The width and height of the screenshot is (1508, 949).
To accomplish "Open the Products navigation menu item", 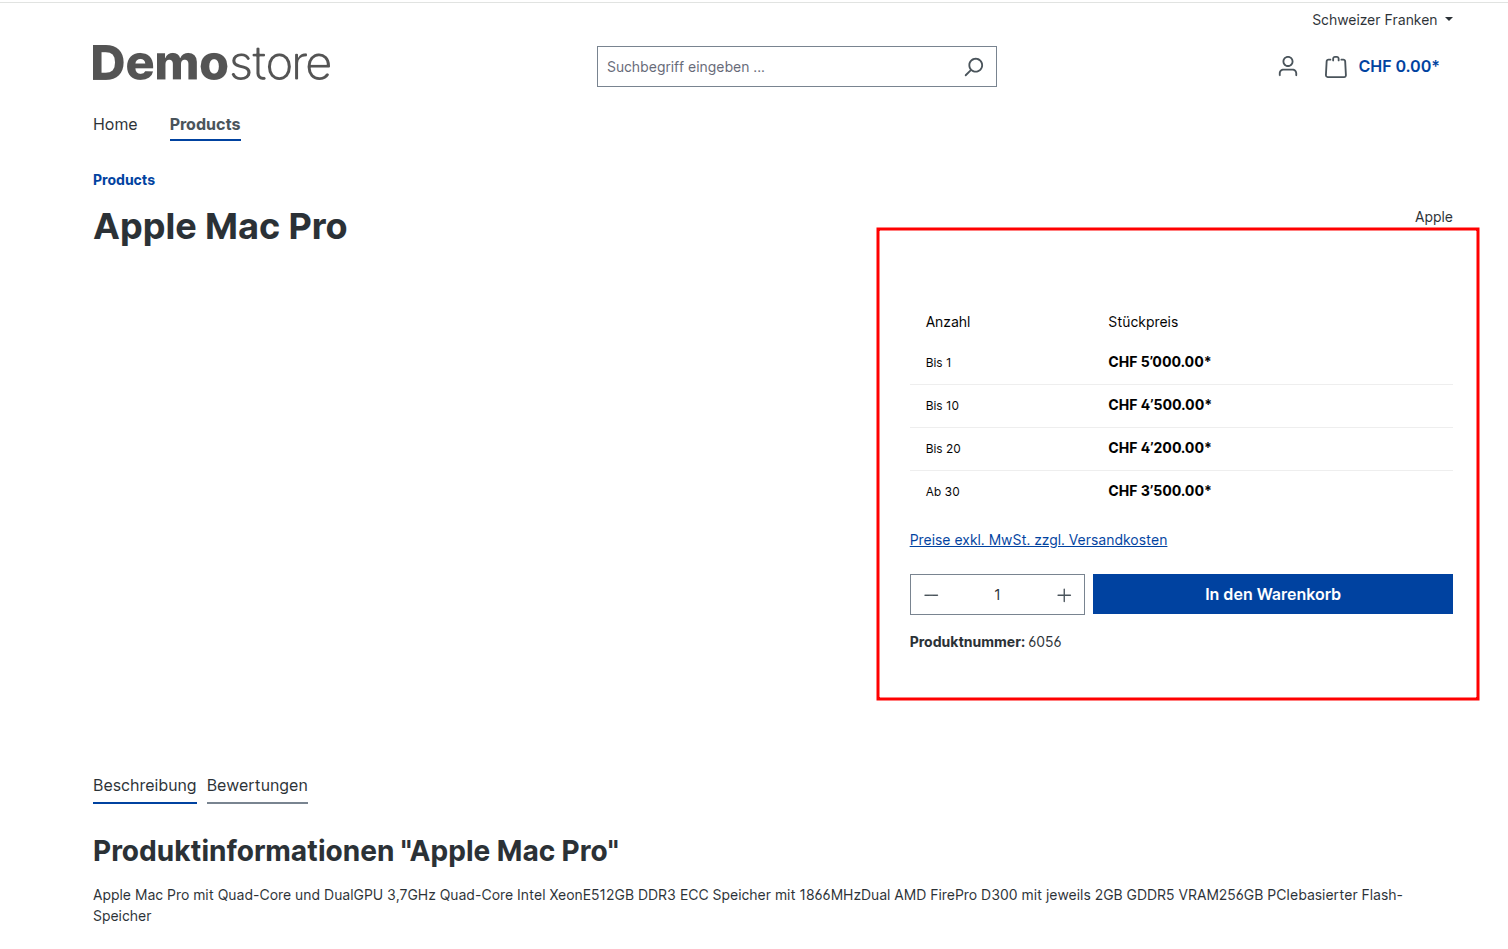I will (x=204, y=124).
